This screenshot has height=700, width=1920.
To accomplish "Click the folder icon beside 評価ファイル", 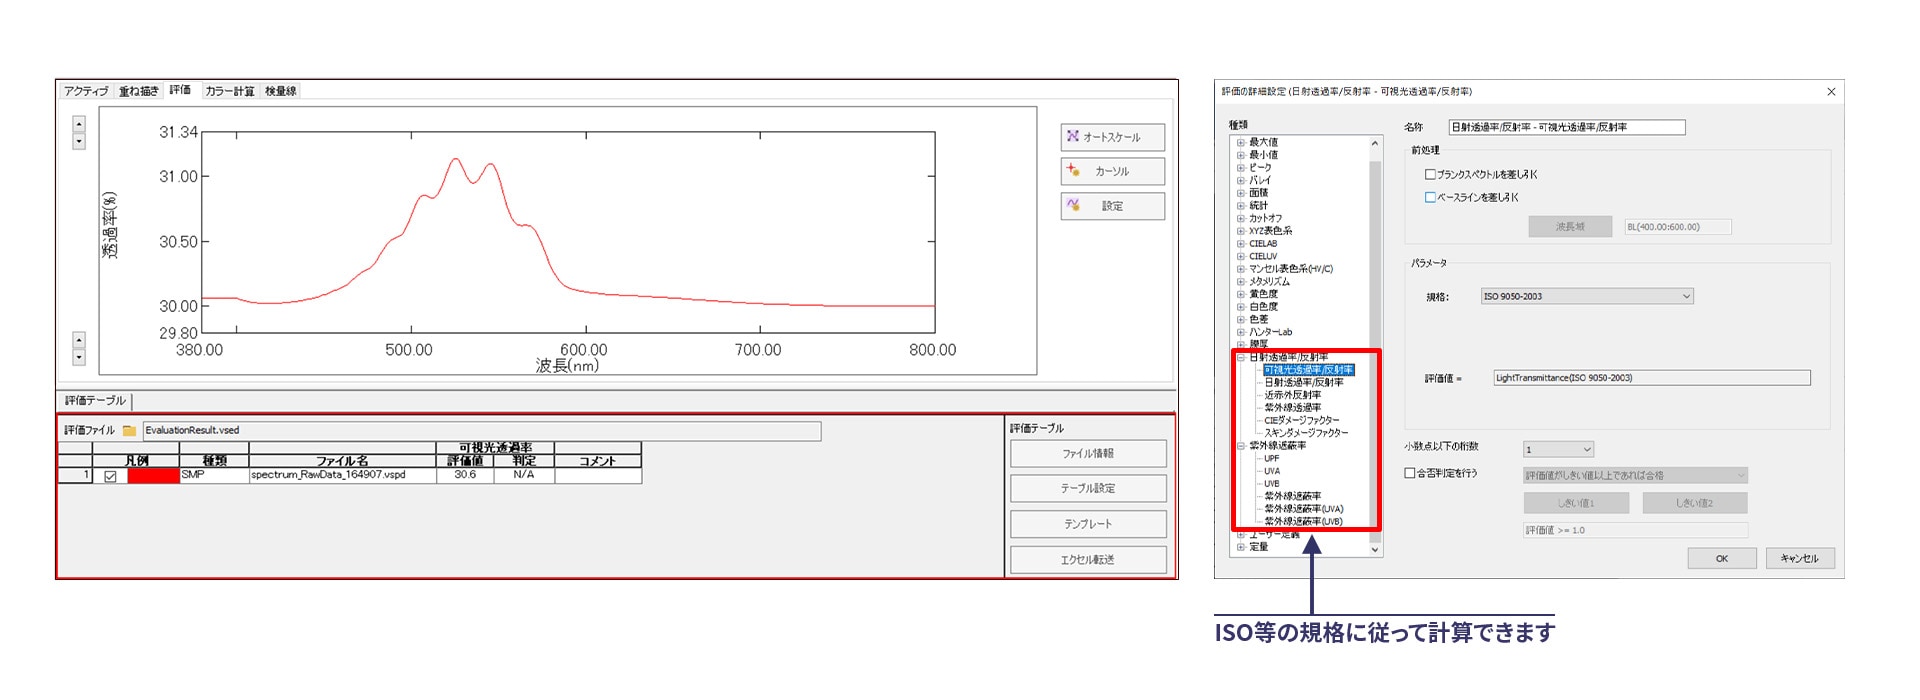I will 129,431.
